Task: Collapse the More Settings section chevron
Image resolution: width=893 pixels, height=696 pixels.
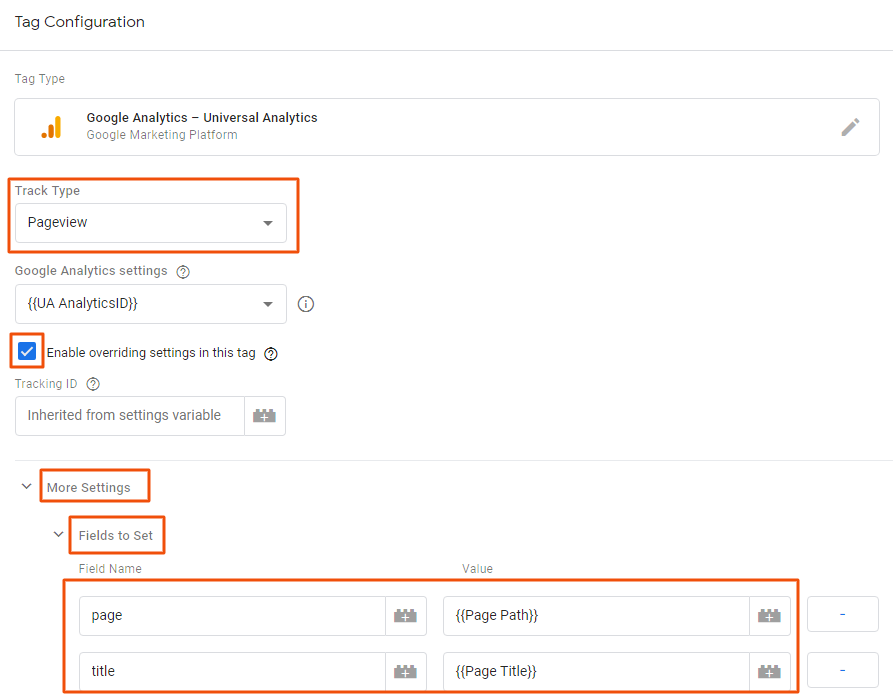Action: point(26,486)
